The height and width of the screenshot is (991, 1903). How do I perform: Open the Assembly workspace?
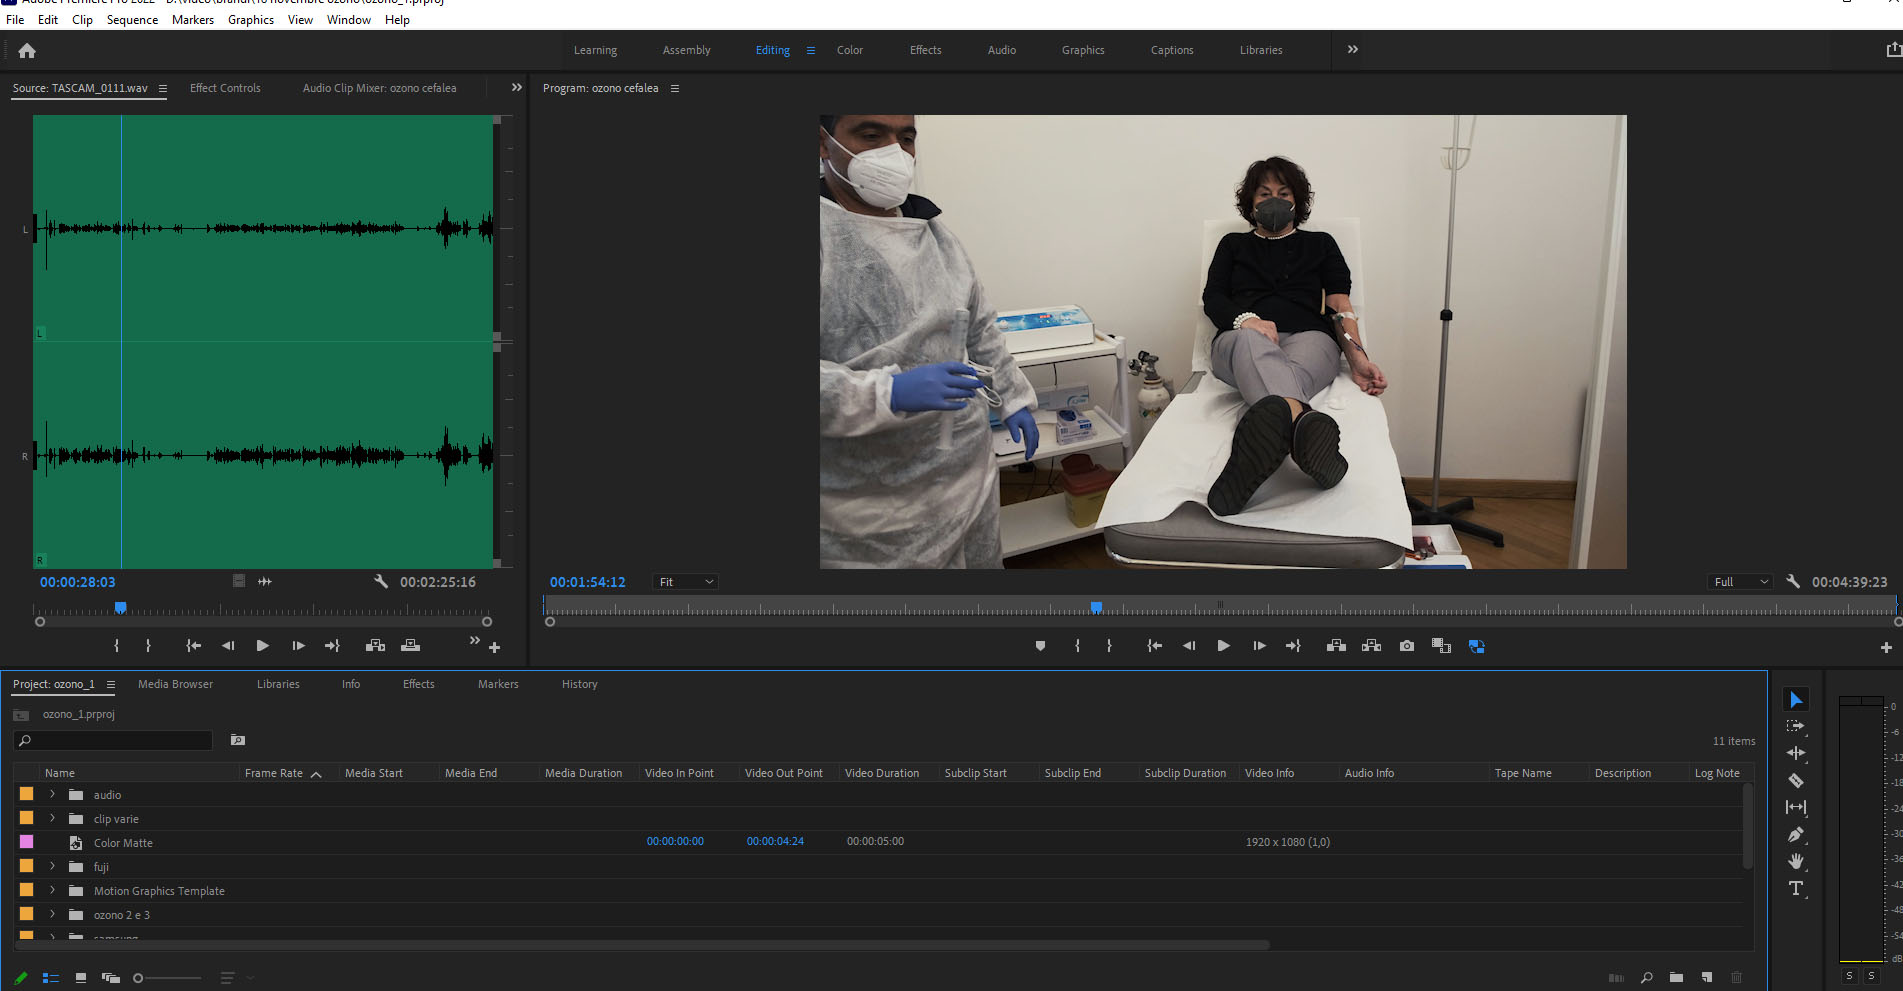[x=686, y=50]
